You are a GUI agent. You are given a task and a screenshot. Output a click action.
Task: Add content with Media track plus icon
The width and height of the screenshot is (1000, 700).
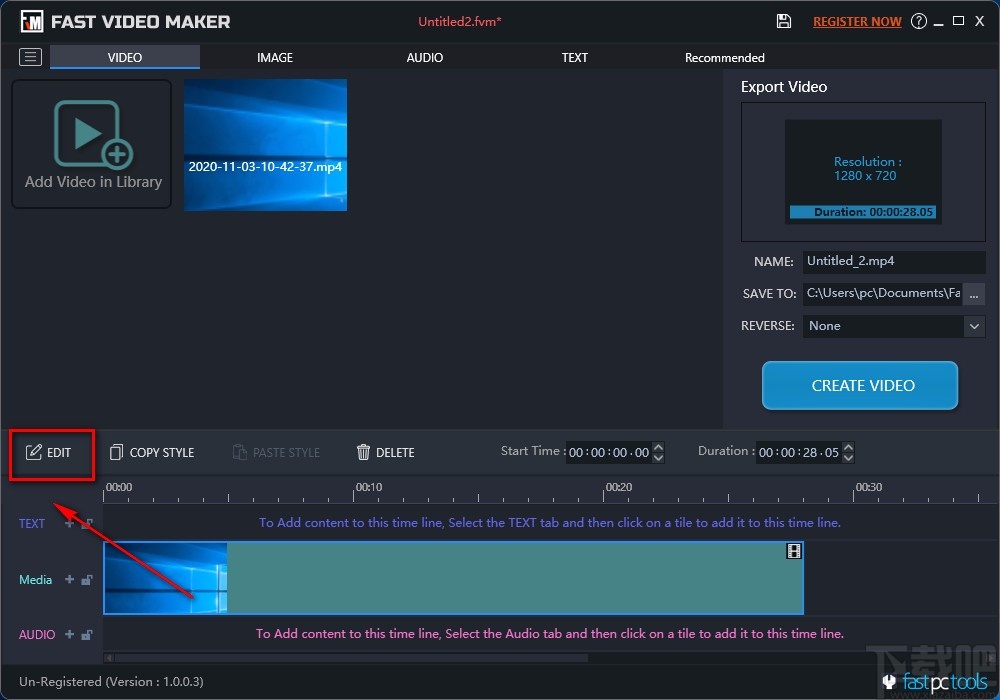click(x=70, y=579)
